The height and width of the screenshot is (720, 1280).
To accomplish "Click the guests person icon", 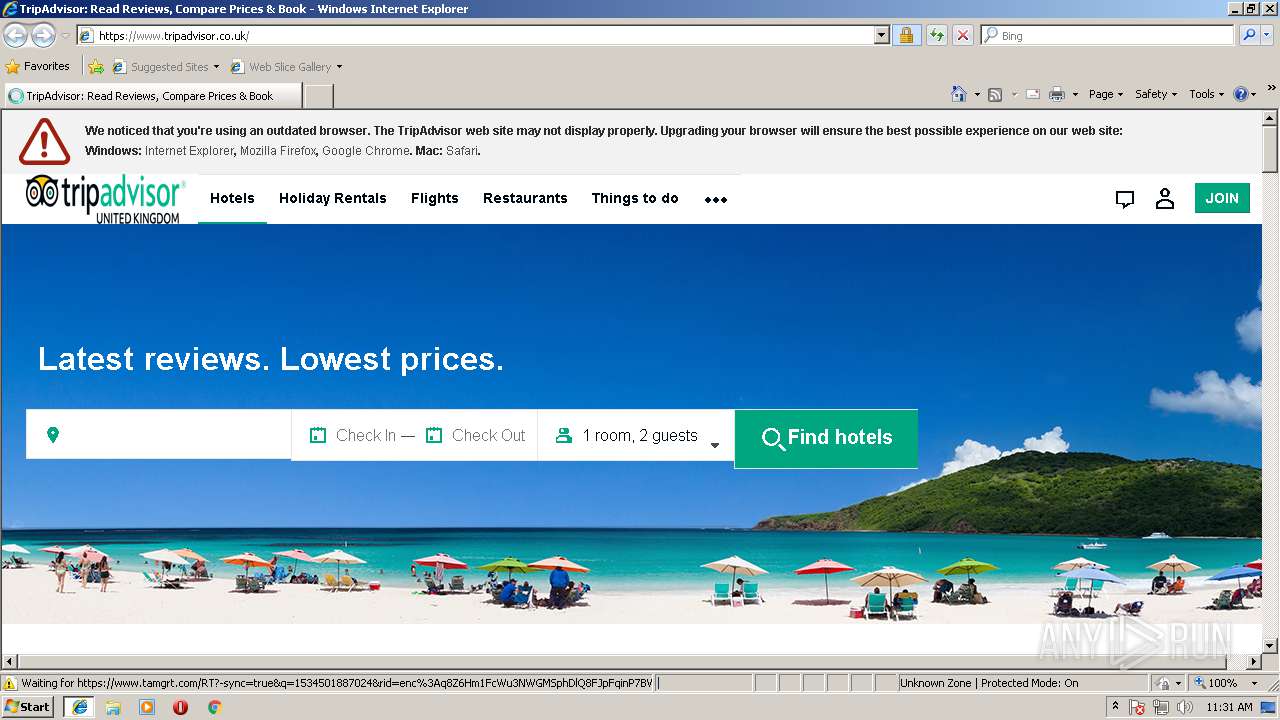I will click(x=564, y=435).
